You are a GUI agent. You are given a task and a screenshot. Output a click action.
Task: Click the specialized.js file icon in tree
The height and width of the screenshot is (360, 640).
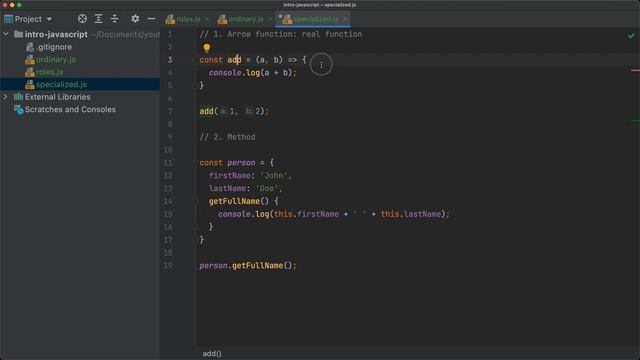tap(30, 84)
